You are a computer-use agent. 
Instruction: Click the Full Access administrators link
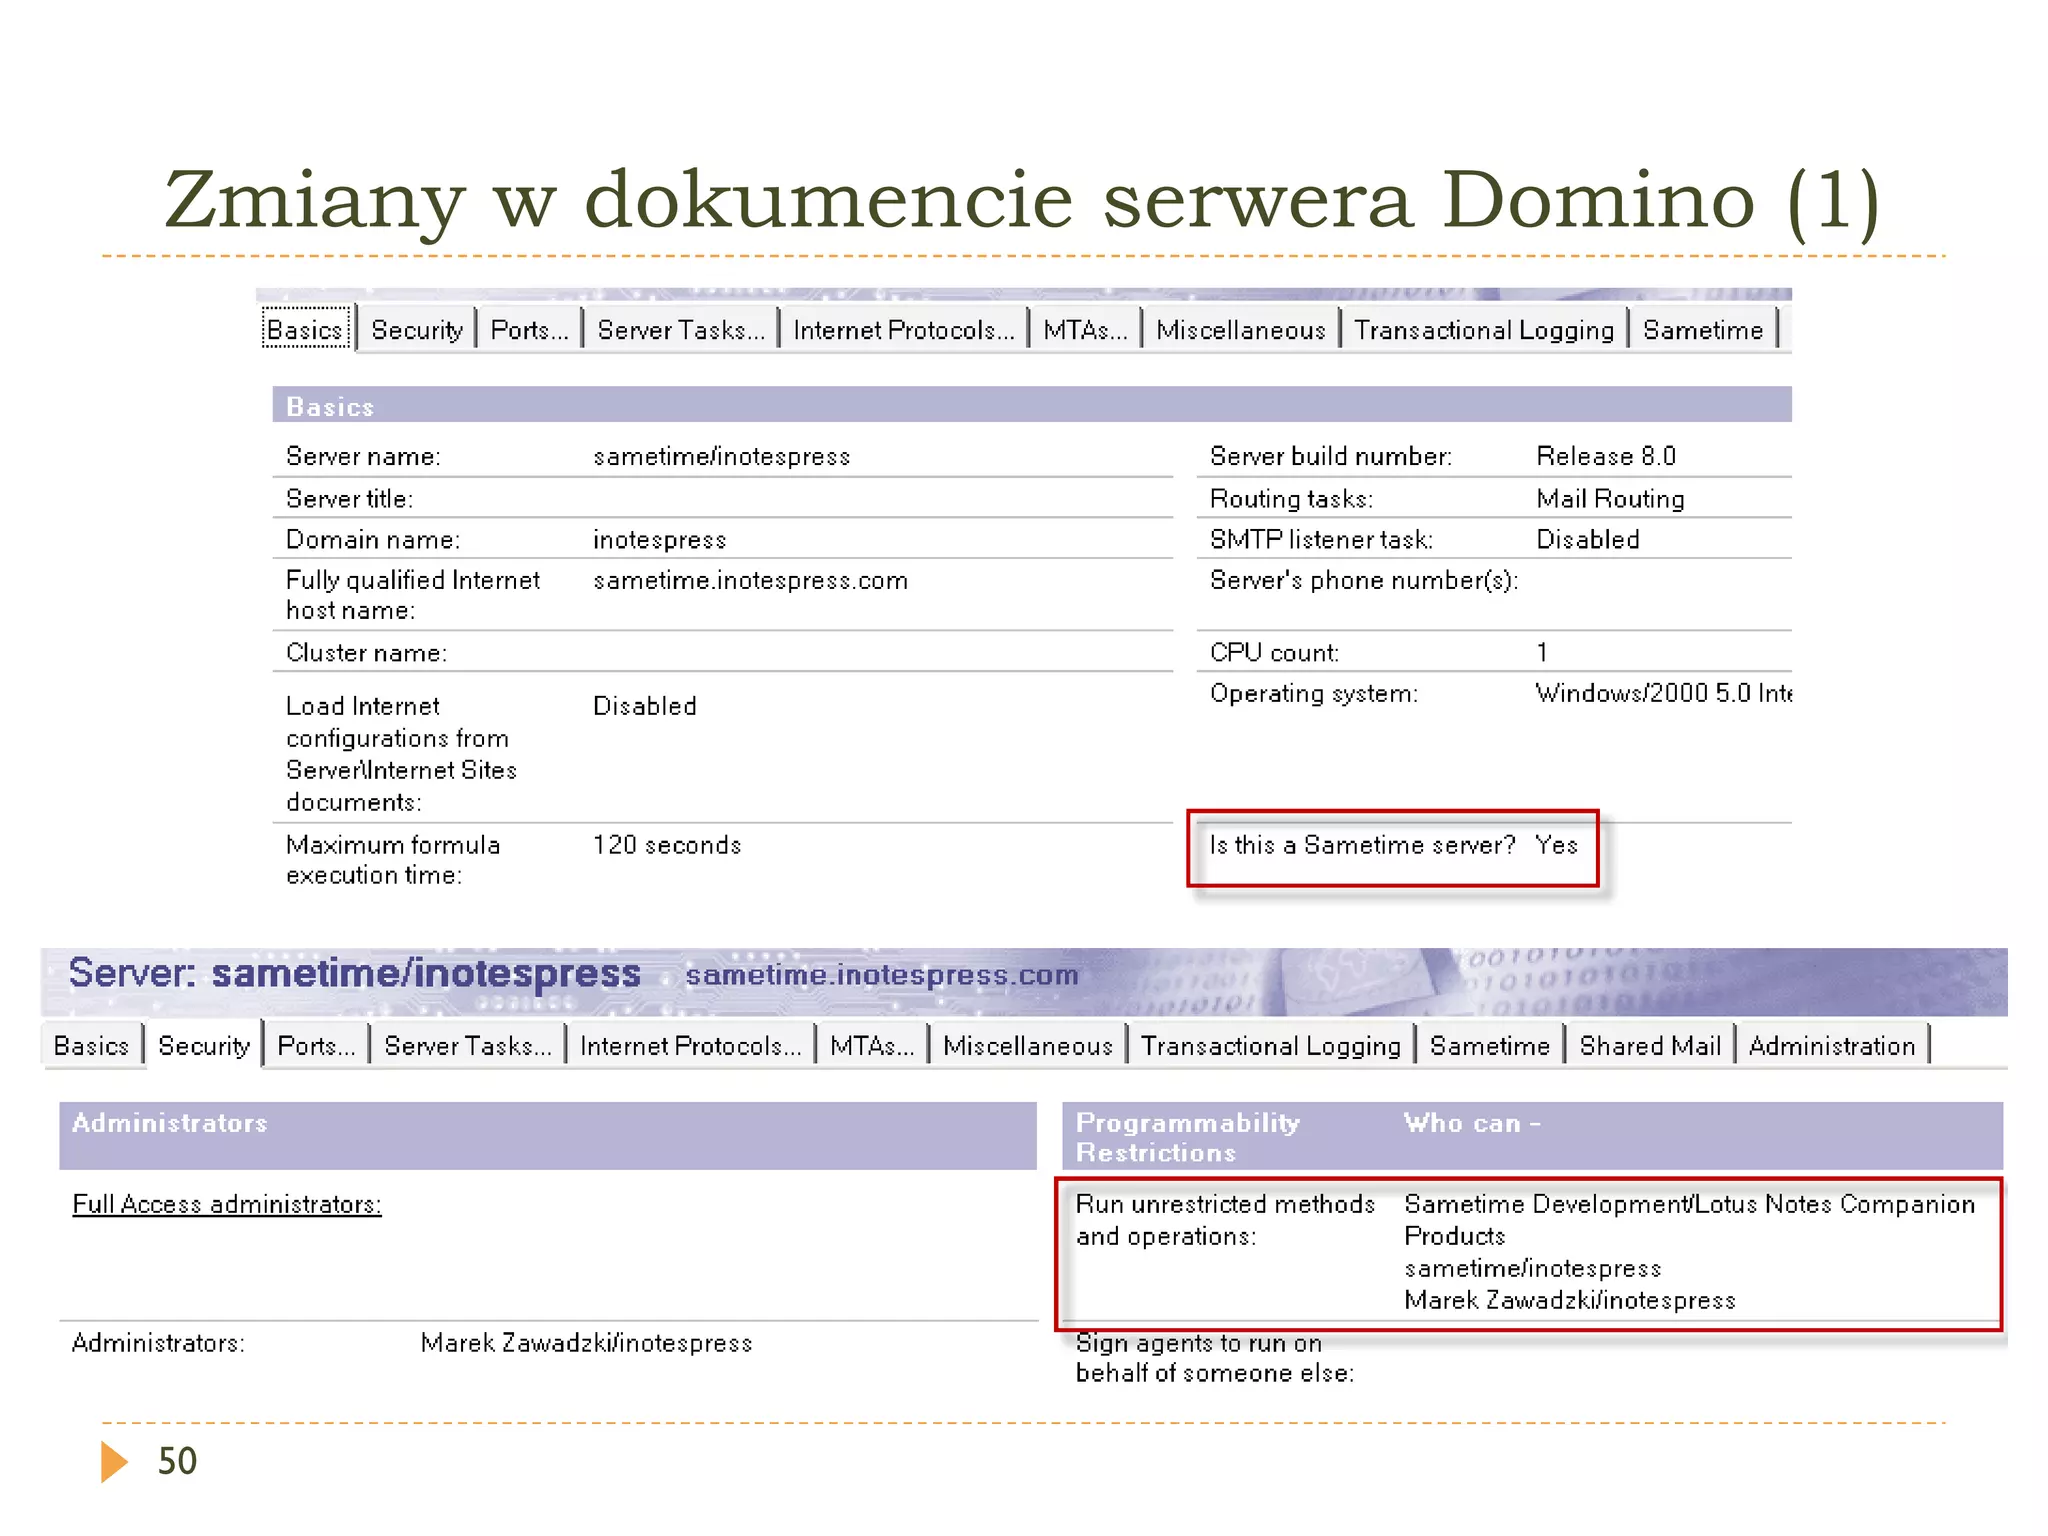227,1204
